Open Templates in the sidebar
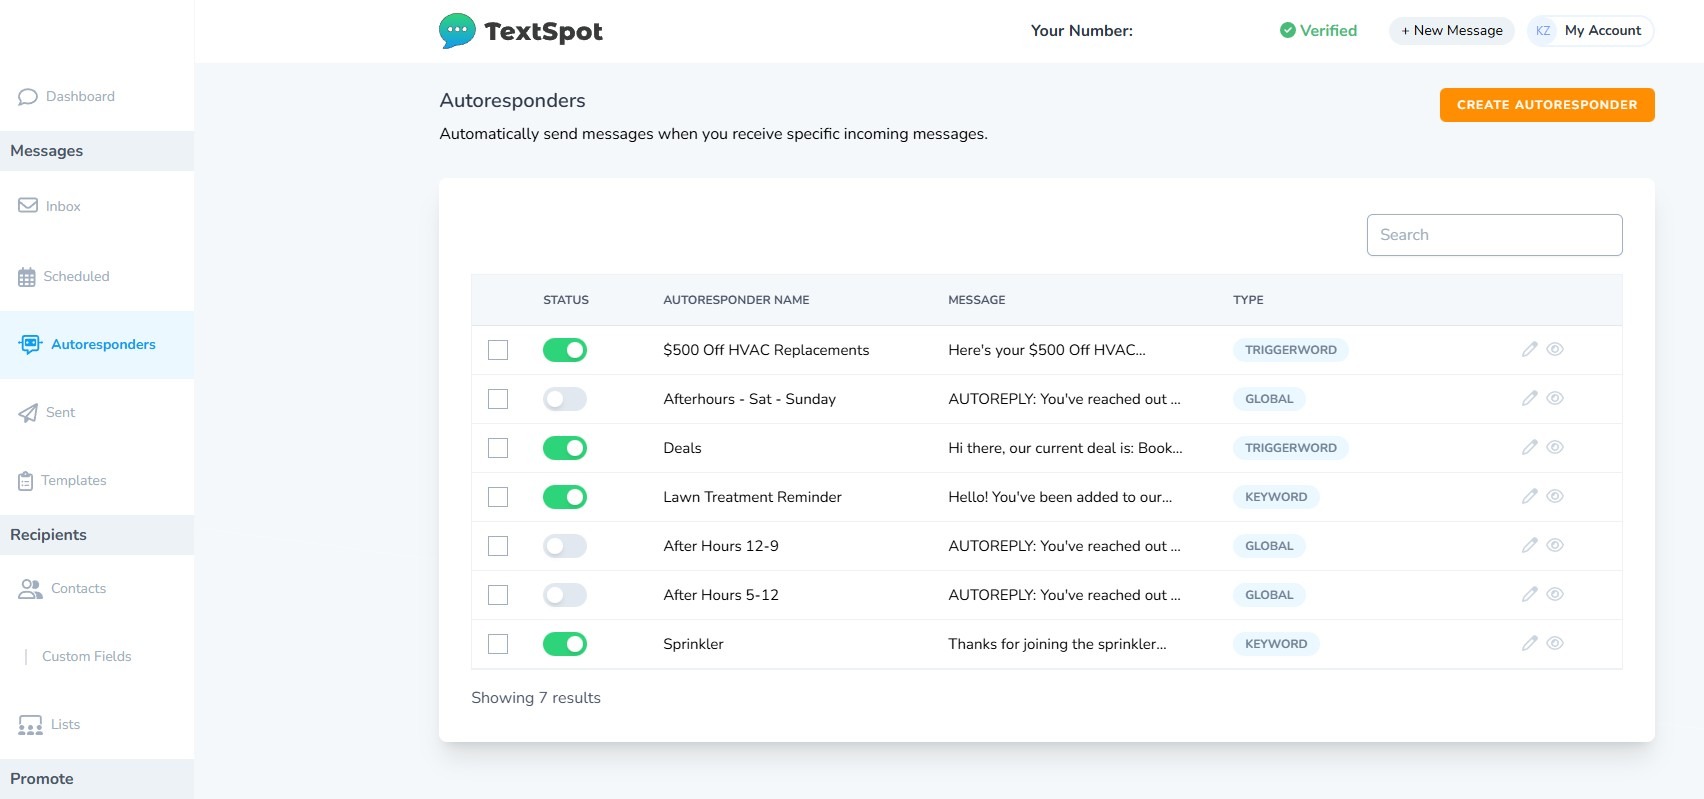 click(x=73, y=481)
